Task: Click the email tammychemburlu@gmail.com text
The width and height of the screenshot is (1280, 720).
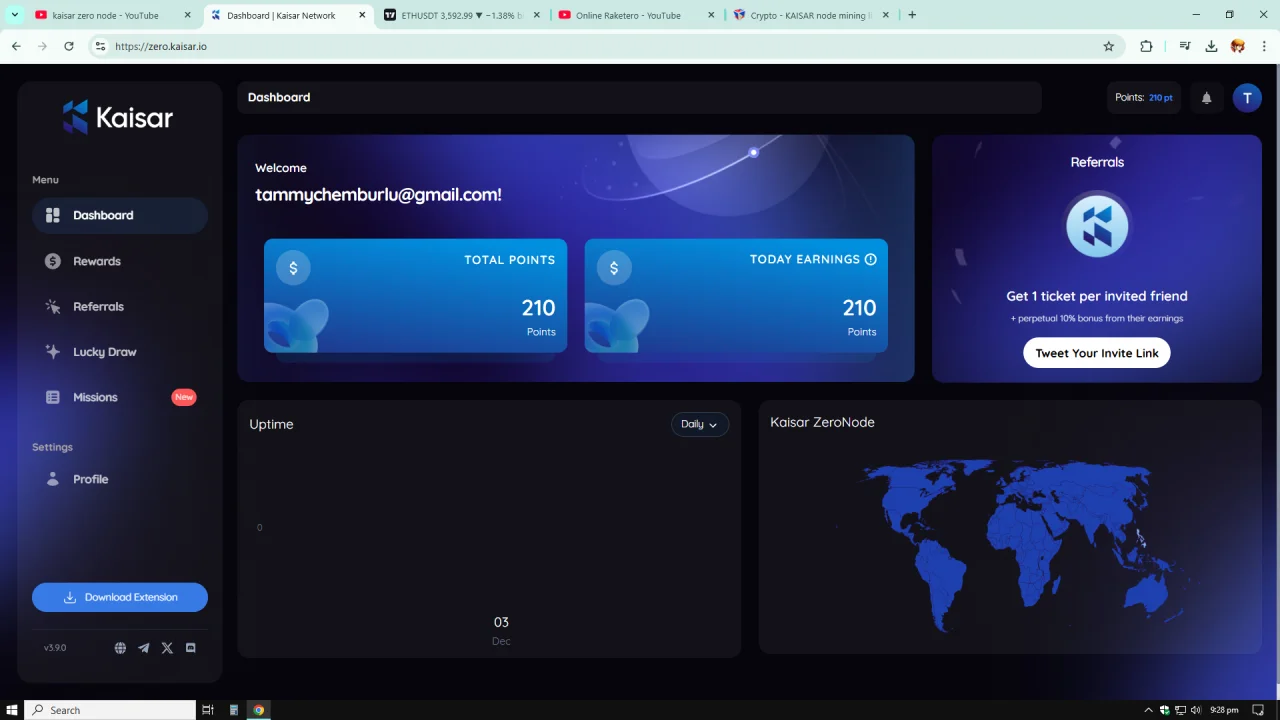Action: [378, 195]
